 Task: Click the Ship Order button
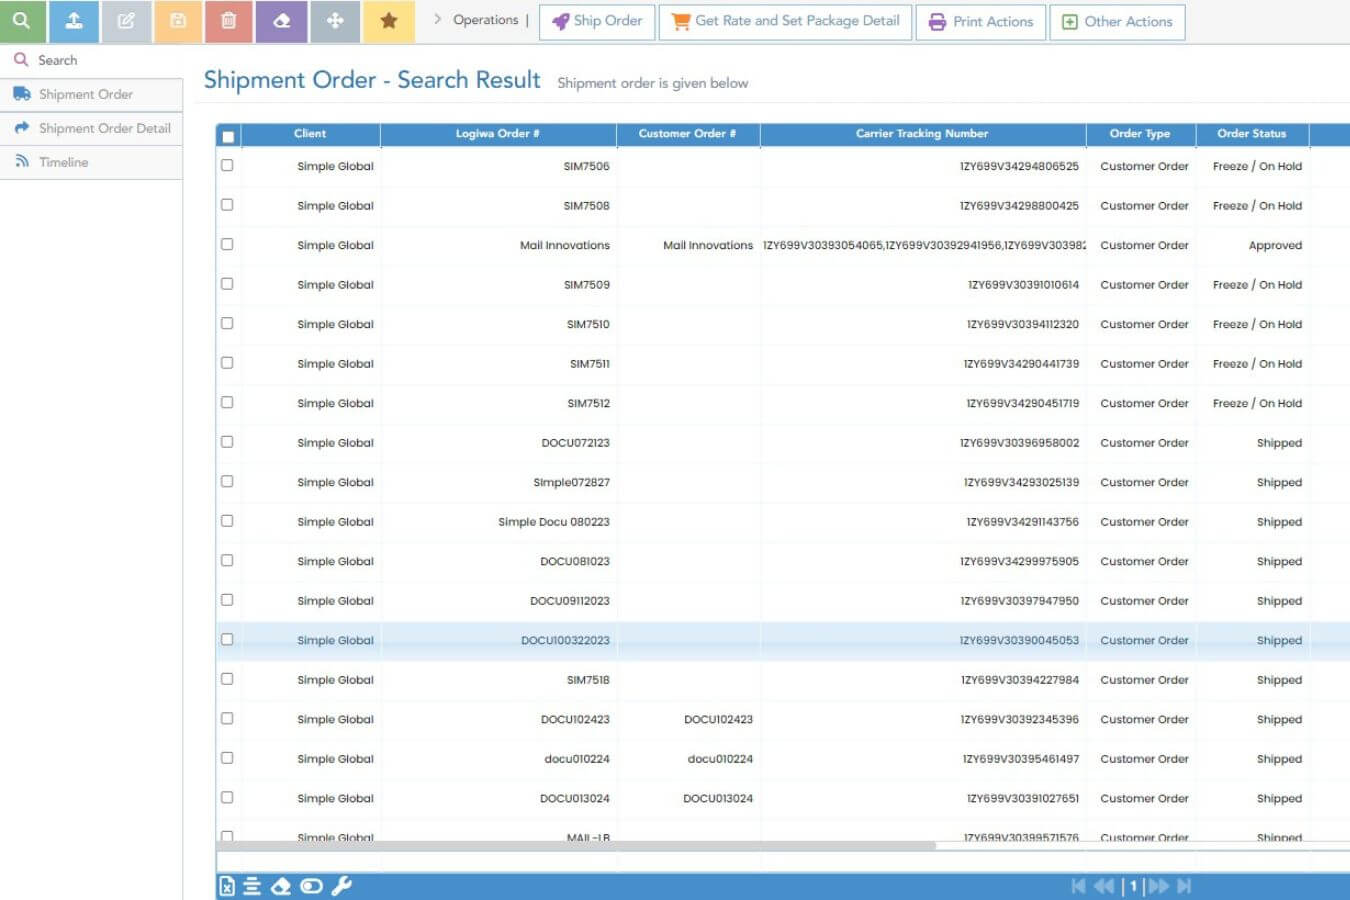(597, 22)
